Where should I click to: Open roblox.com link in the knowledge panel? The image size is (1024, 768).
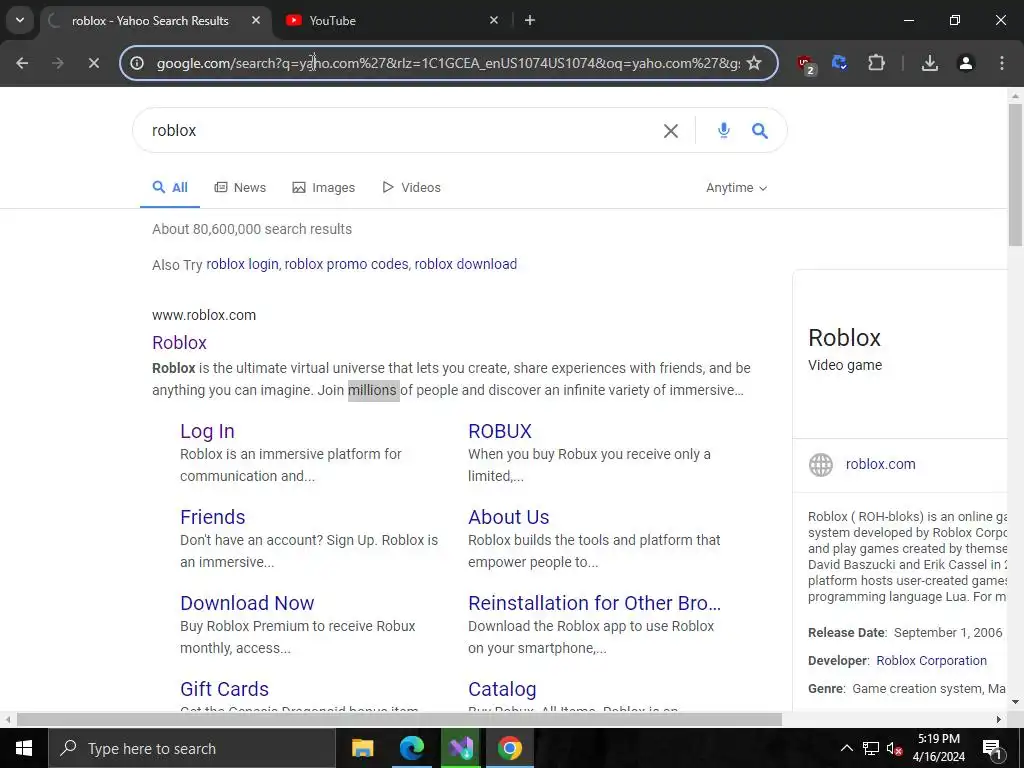point(880,464)
